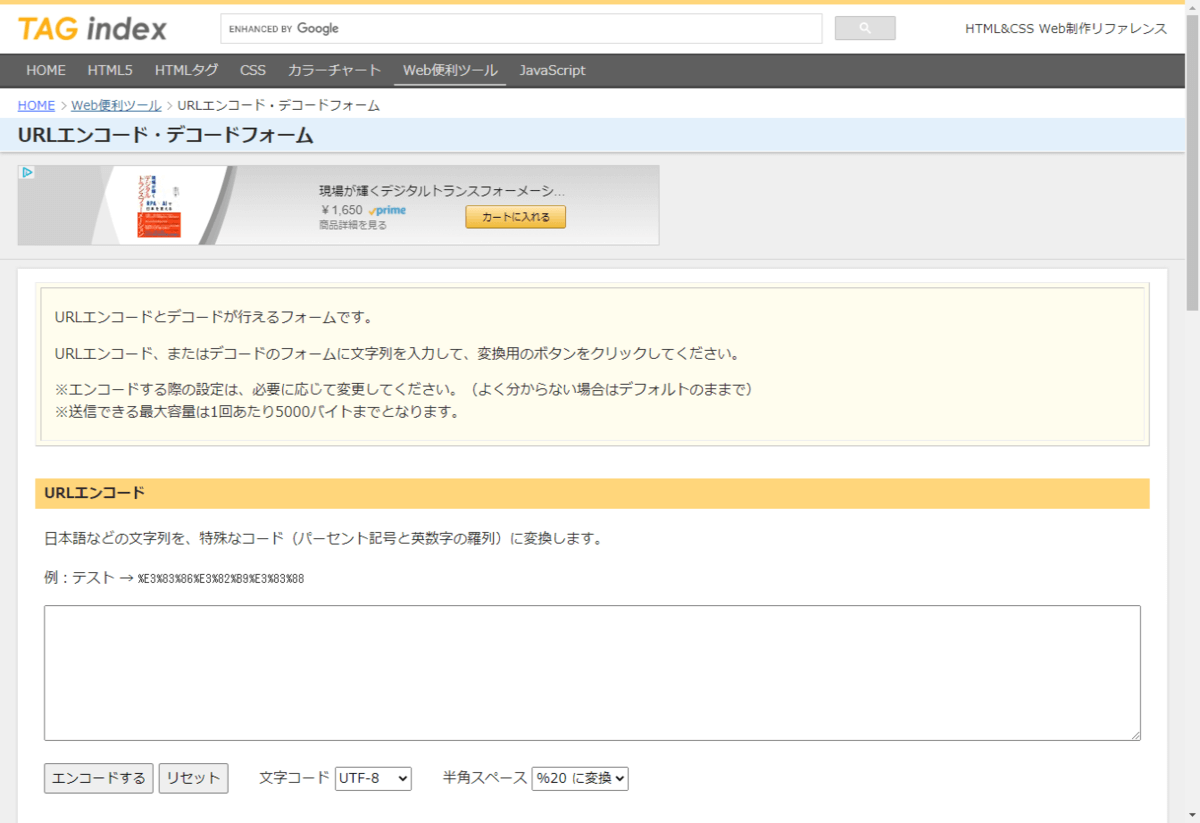1200x823 pixels.
Task: Open the 文字コード UTF-8 dropdown
Action: (x=373, y=778)
